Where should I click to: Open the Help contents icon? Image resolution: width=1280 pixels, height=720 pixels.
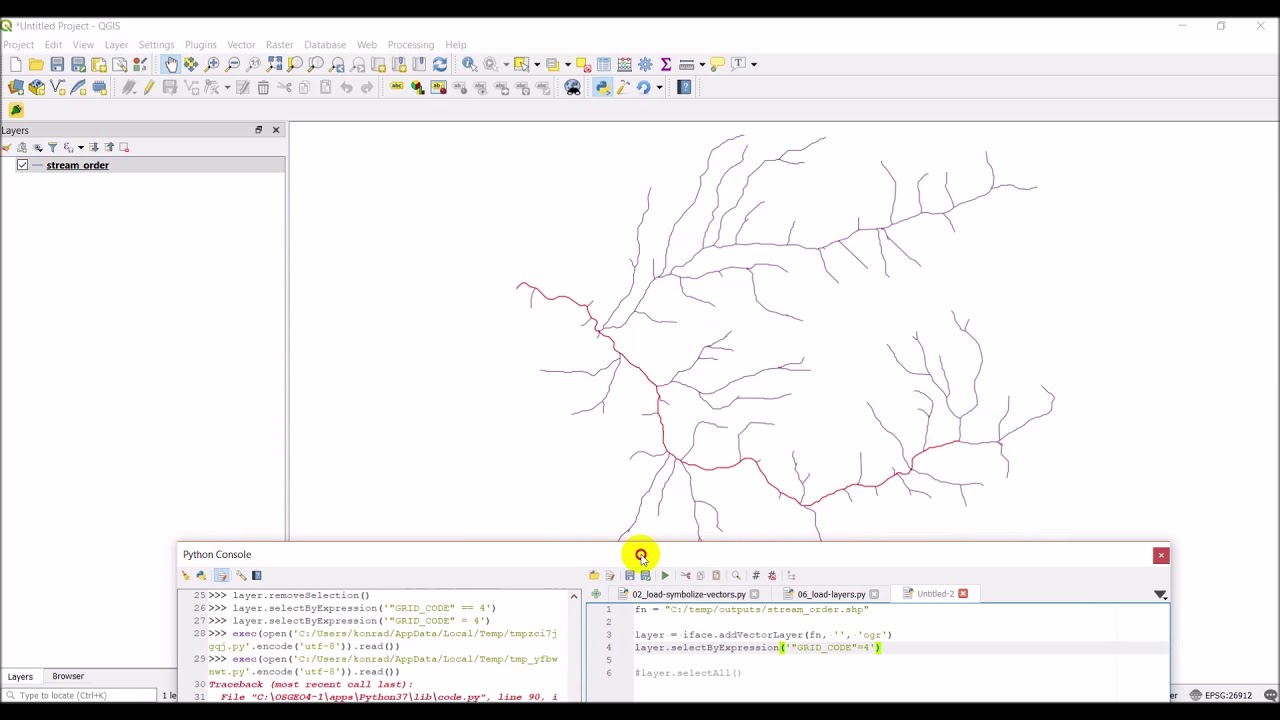tap(684, 87)
